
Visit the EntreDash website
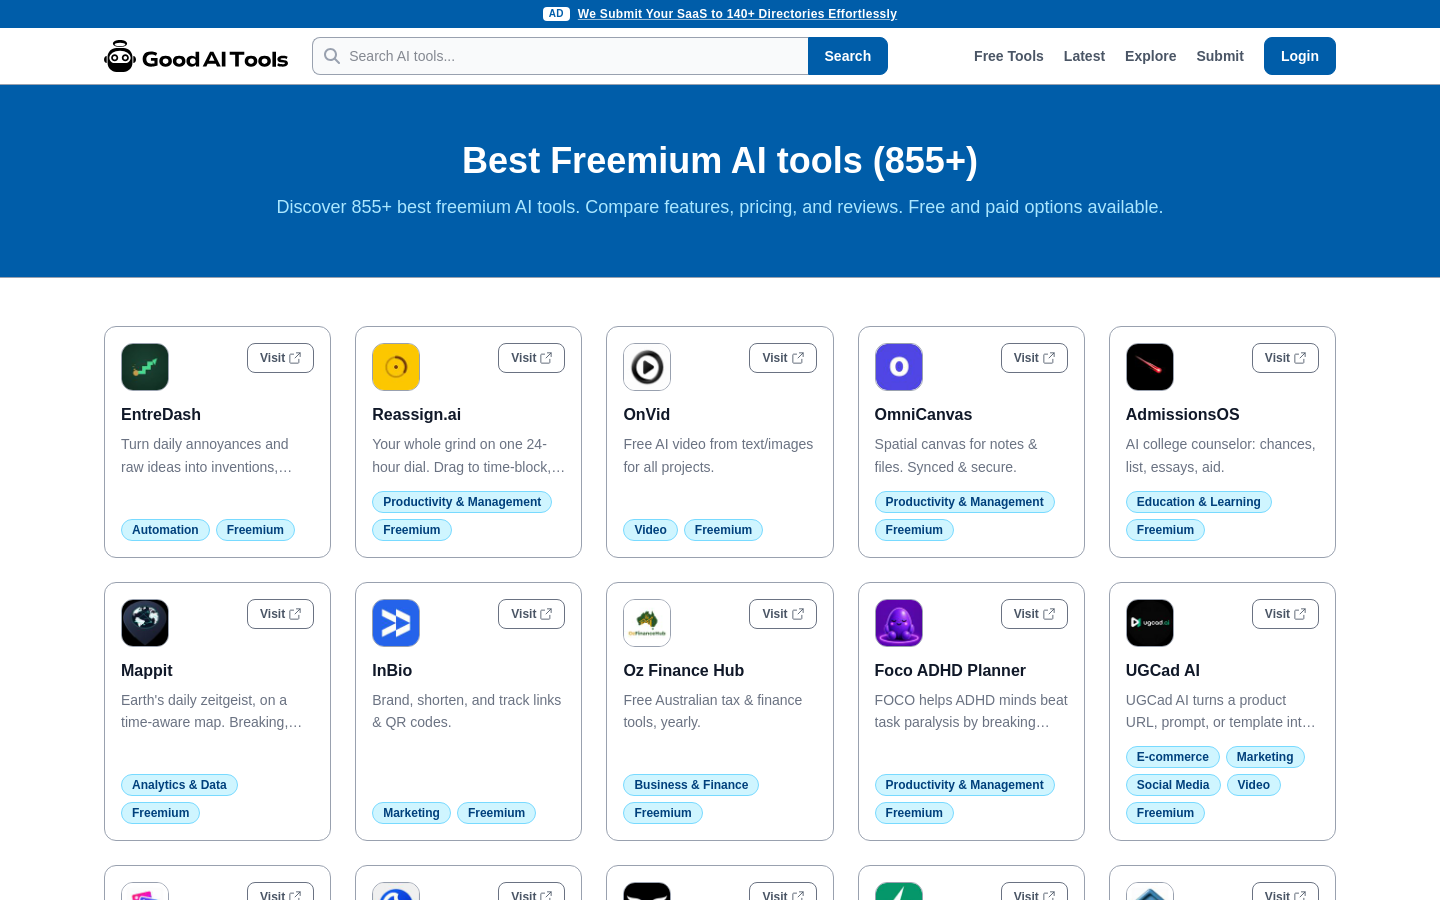click(x=280, y=358)
